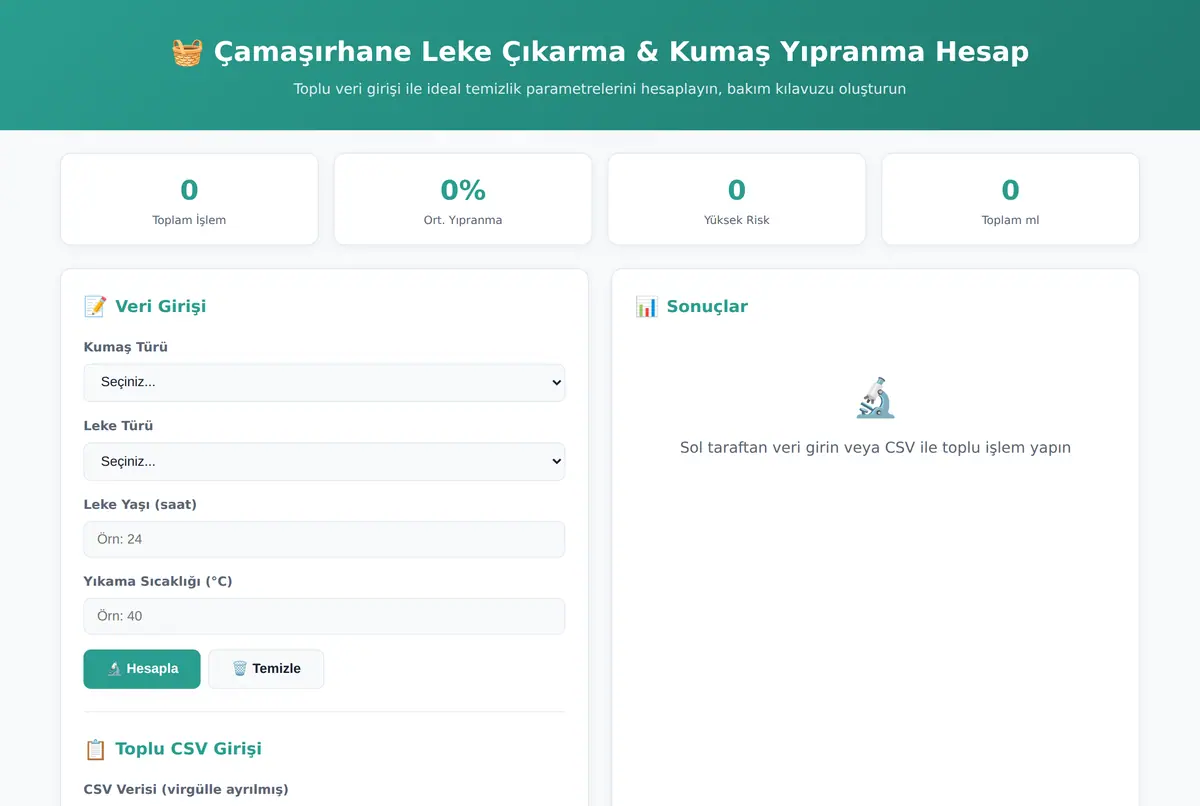The width and height of the screenshot is (1200, 806).
Task: Click the Yüksek Risk stat card
Action: [737, 199]
